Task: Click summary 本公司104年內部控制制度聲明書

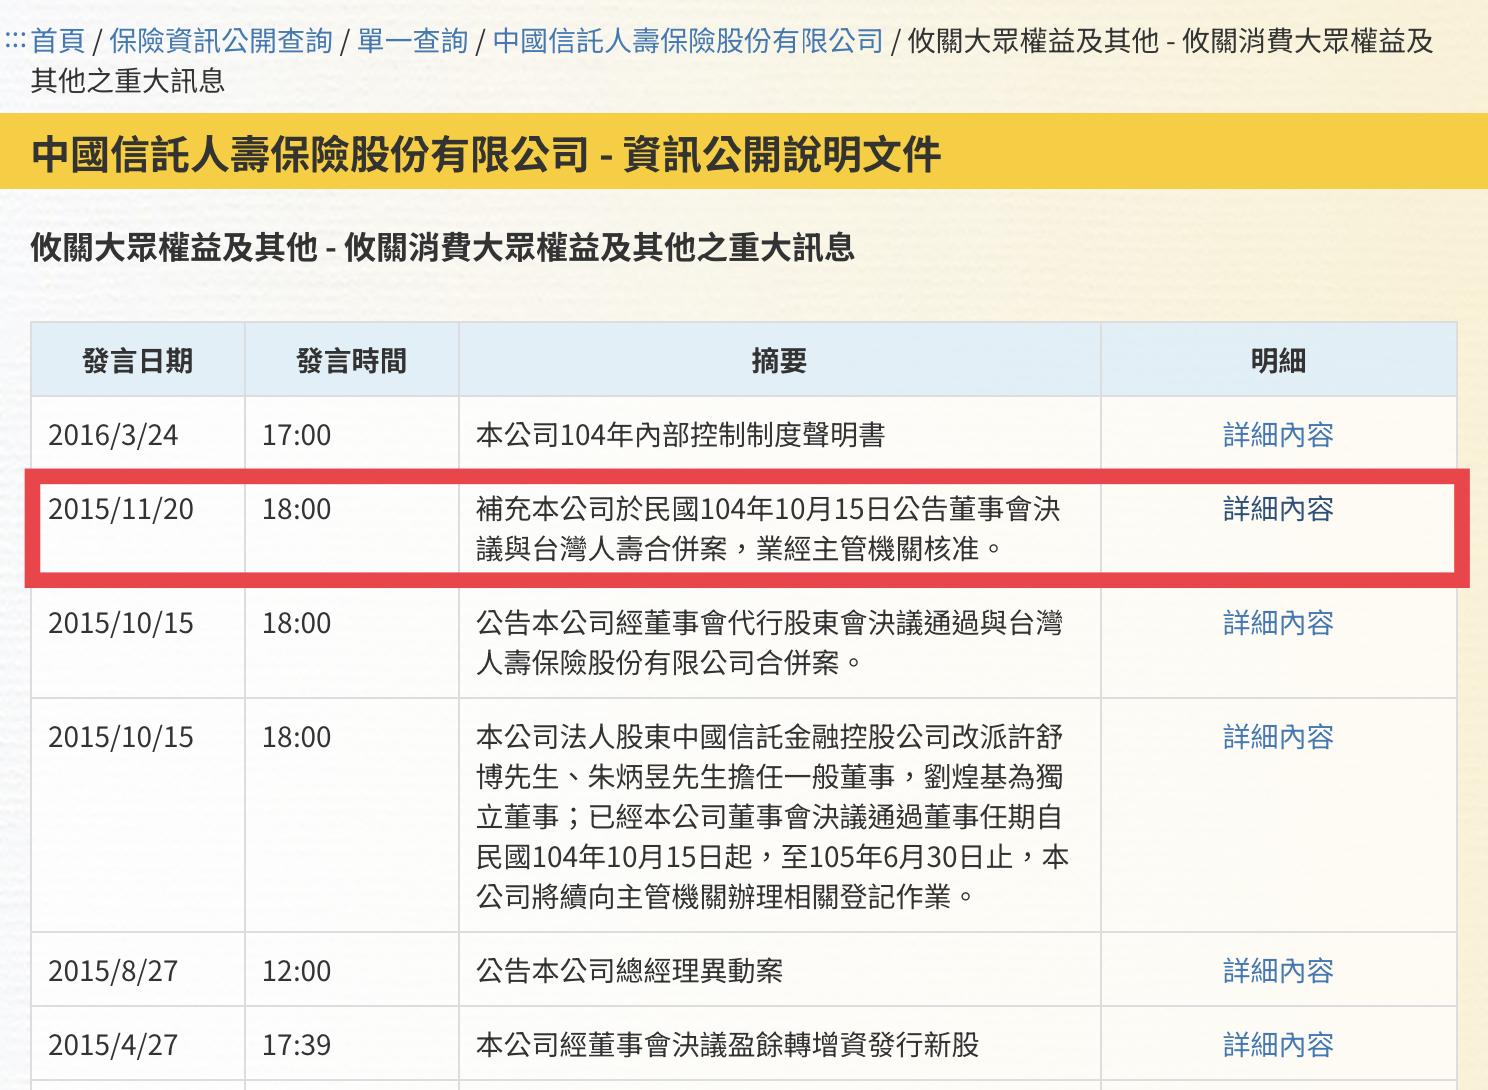Action: [x=680, y=435]
